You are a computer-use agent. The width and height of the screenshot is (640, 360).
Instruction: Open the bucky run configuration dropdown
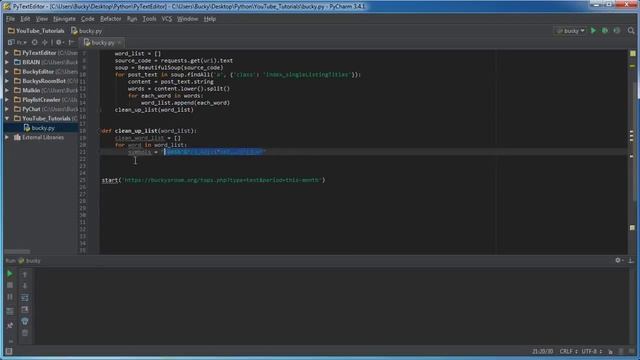pos(570,31)
